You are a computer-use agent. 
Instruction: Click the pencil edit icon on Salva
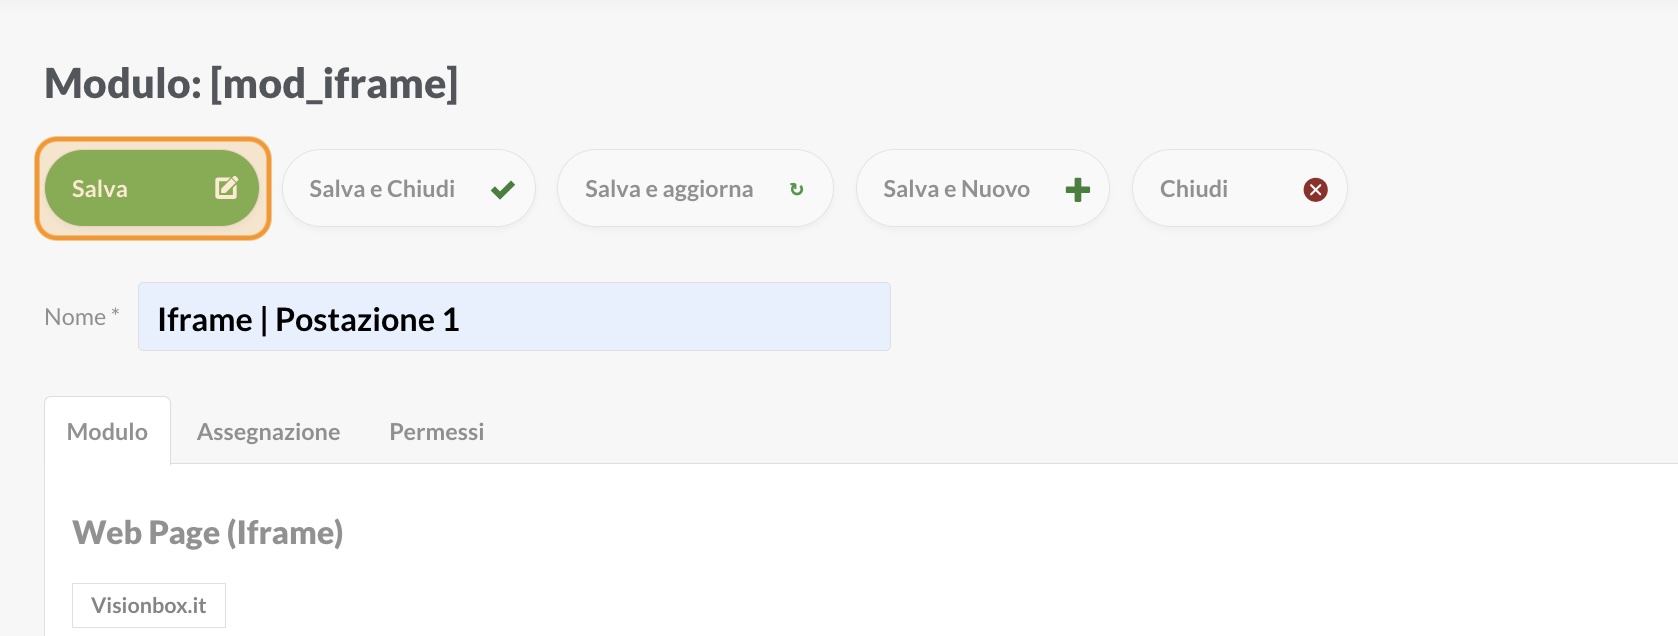point(227,187)
